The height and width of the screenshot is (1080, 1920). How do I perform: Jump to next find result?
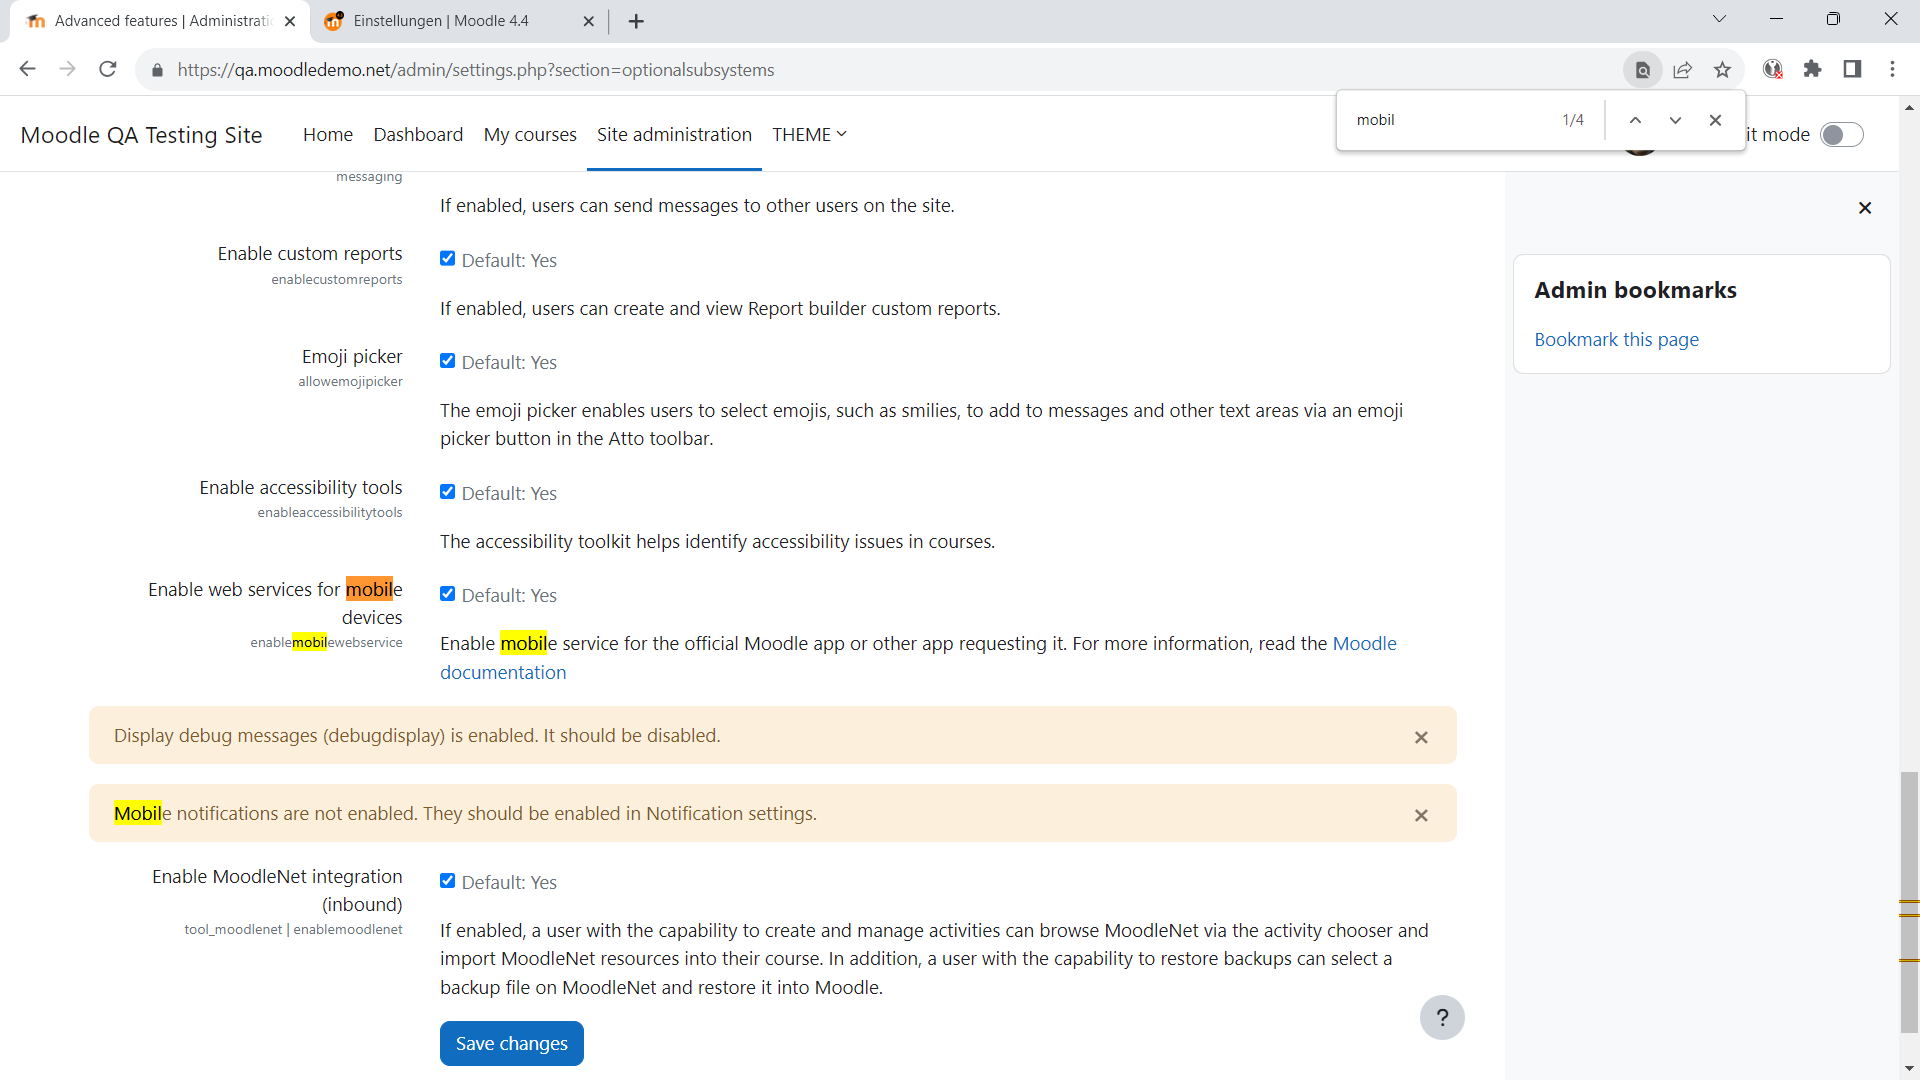pos(1675,120)
